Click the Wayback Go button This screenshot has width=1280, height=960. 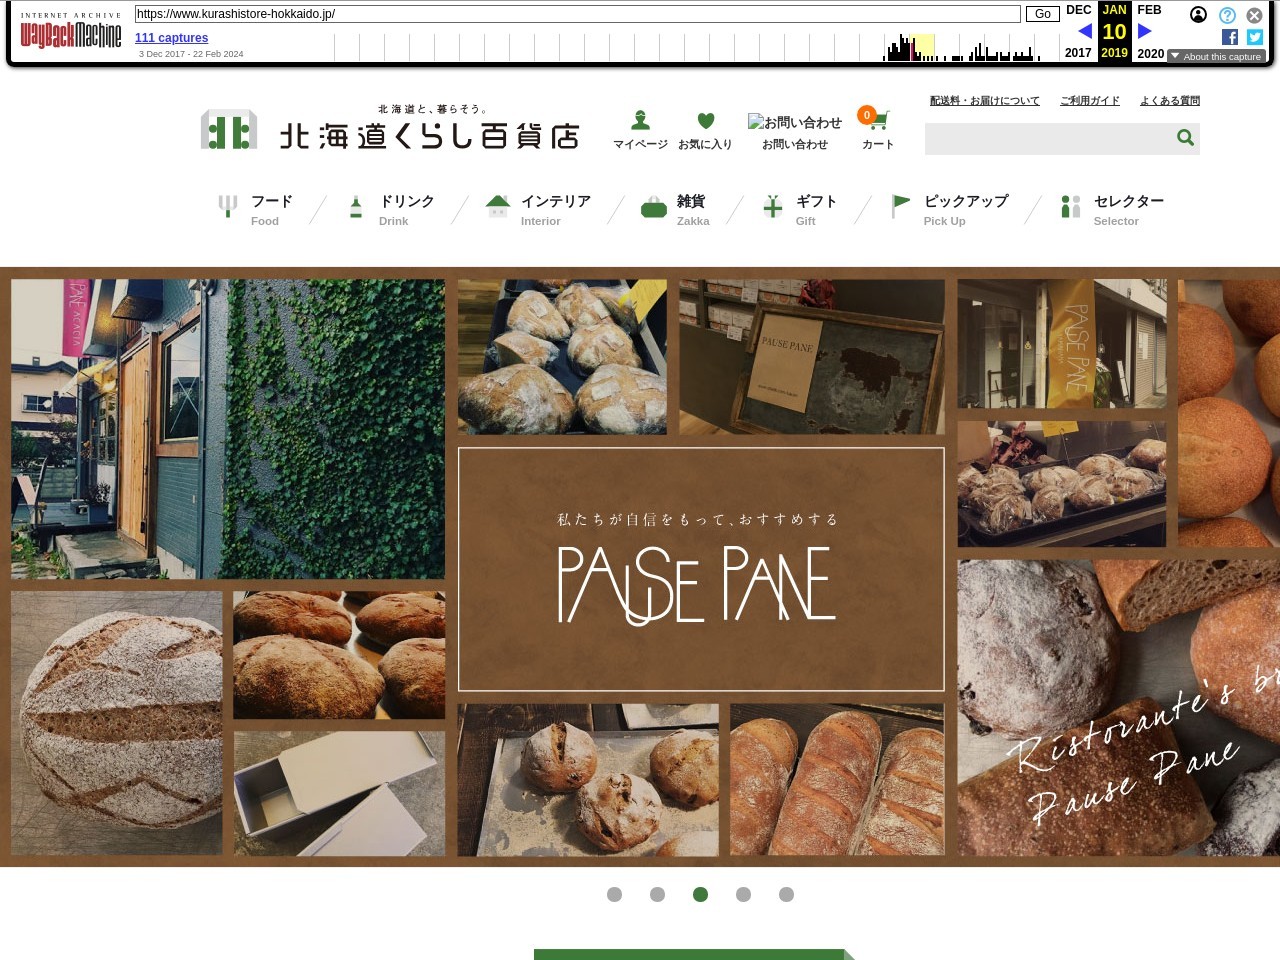tap(1042, 14)
